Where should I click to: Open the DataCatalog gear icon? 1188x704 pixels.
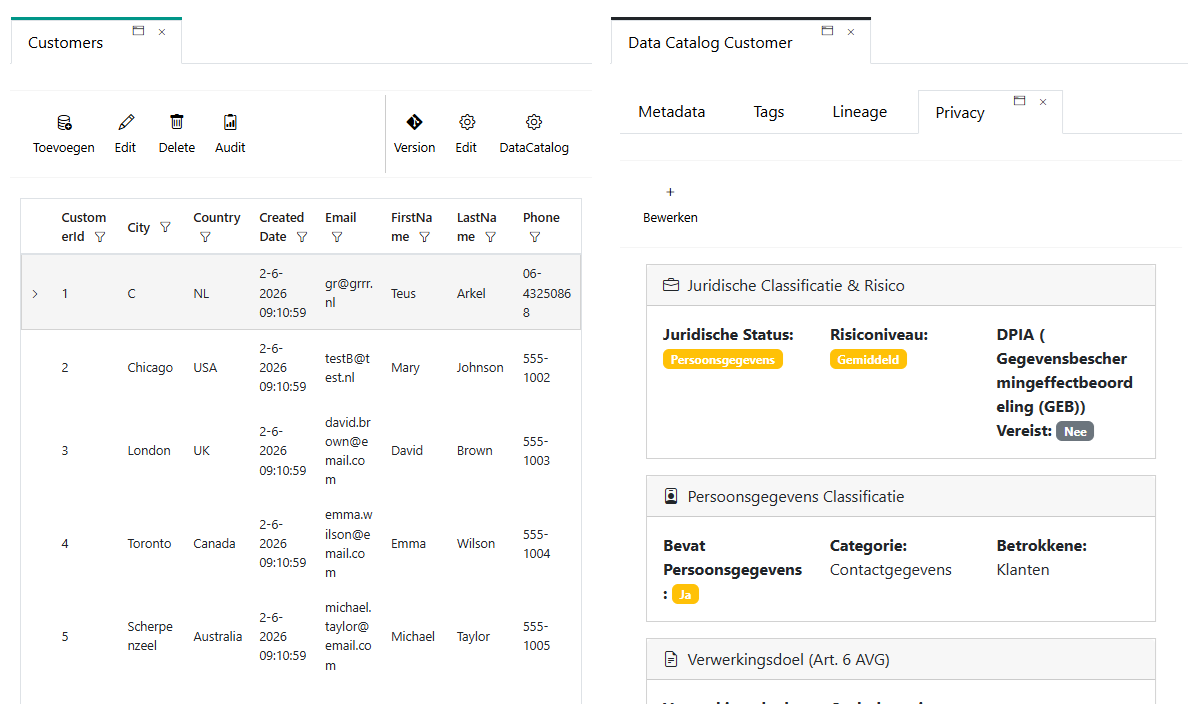point(534,122)
